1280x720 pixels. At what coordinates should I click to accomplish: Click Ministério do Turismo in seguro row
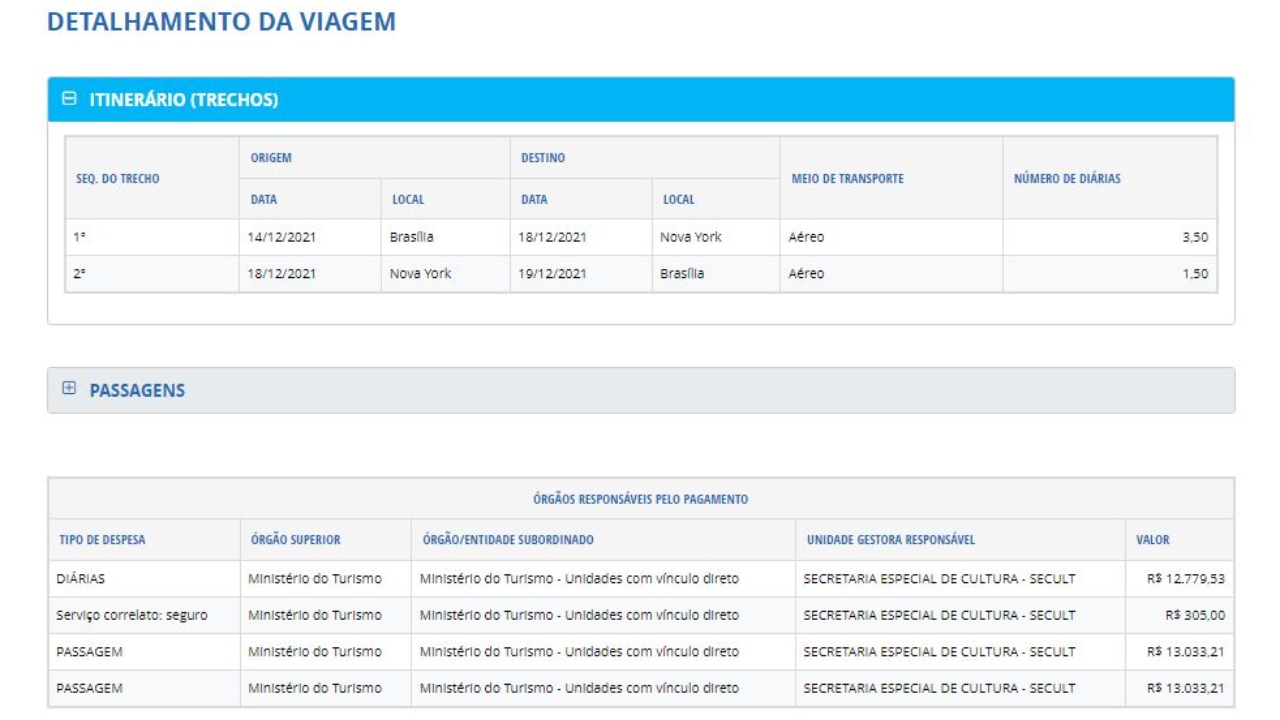[x=315, y=615]
